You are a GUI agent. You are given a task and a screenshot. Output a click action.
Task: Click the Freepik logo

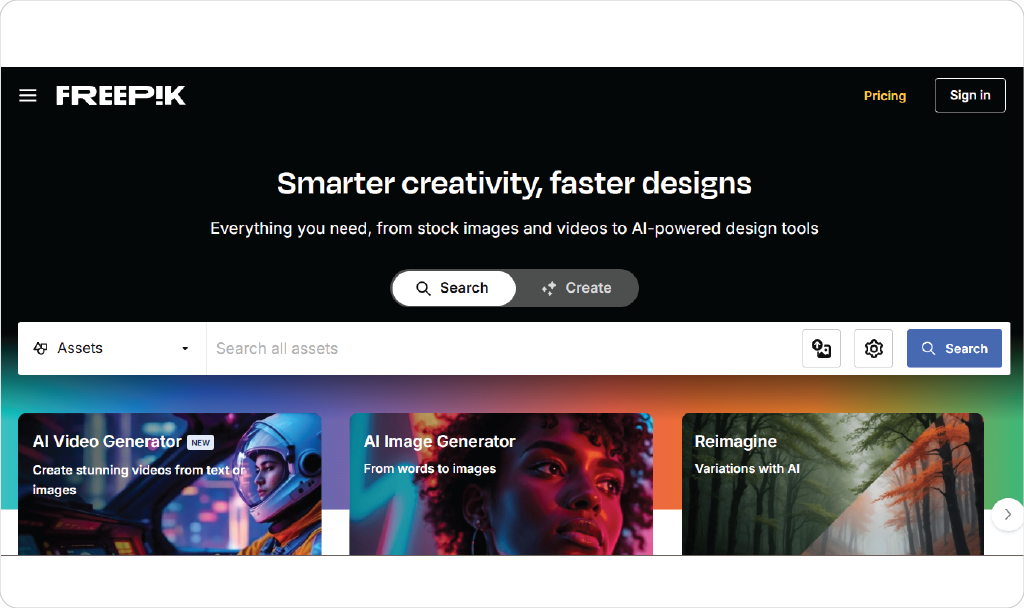(x=121, y=95)
